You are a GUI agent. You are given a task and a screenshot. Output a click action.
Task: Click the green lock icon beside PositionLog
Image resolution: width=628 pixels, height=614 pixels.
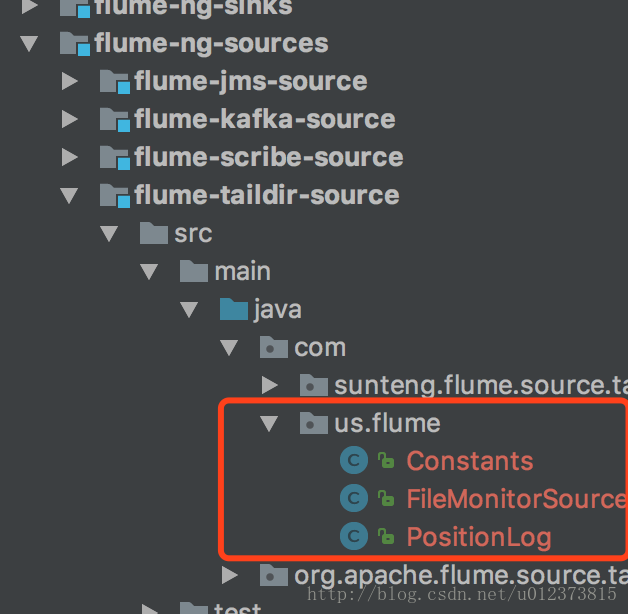point(386,536)
